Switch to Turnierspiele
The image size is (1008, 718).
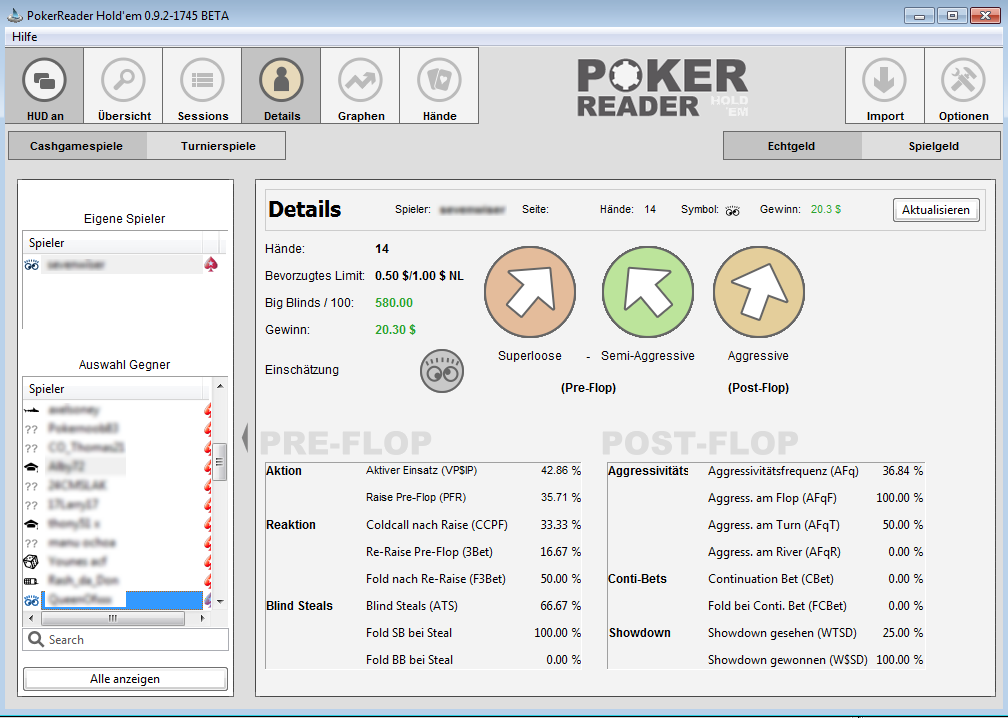218,146
